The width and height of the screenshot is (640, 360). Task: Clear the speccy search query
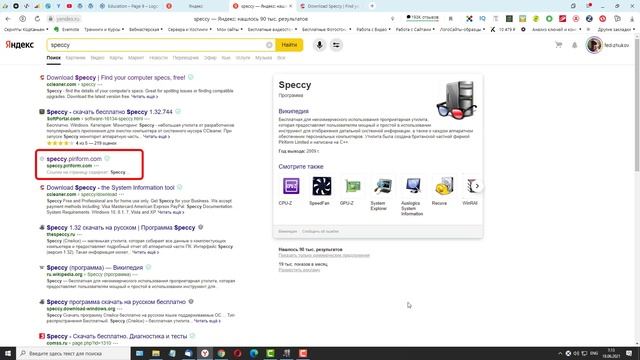(x=269, y=45)
